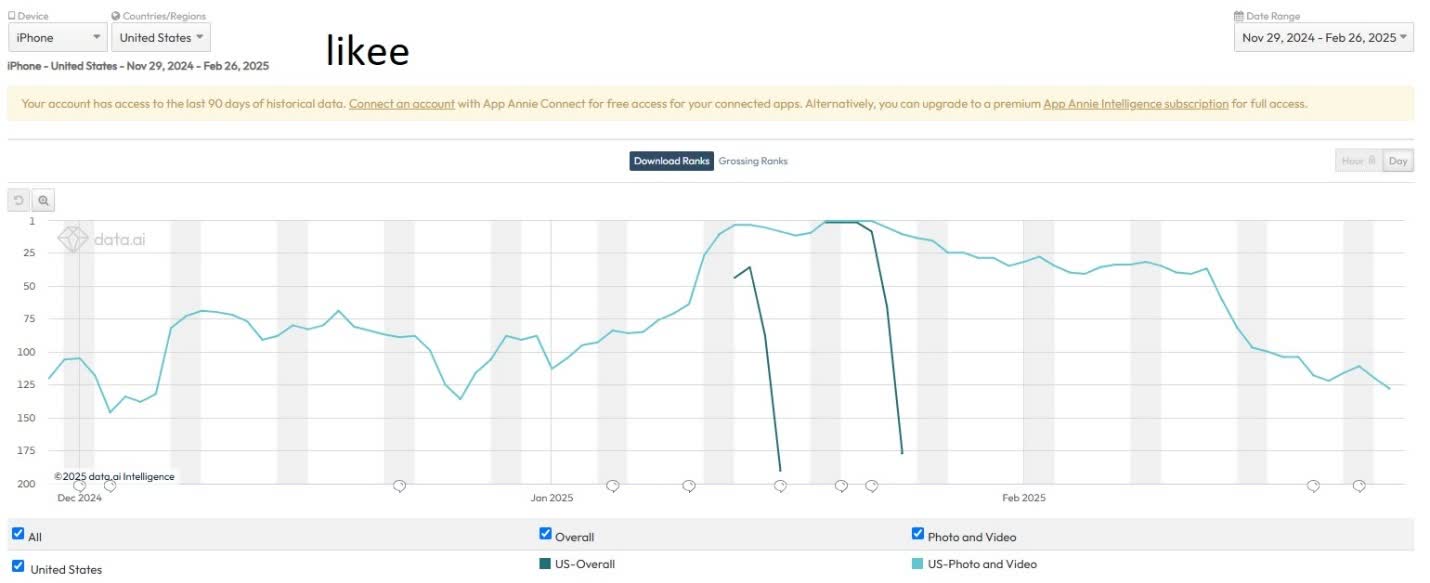Click the Day granularity button
This screenshot has width=1430, height=583.
(x=1399, y=160)
